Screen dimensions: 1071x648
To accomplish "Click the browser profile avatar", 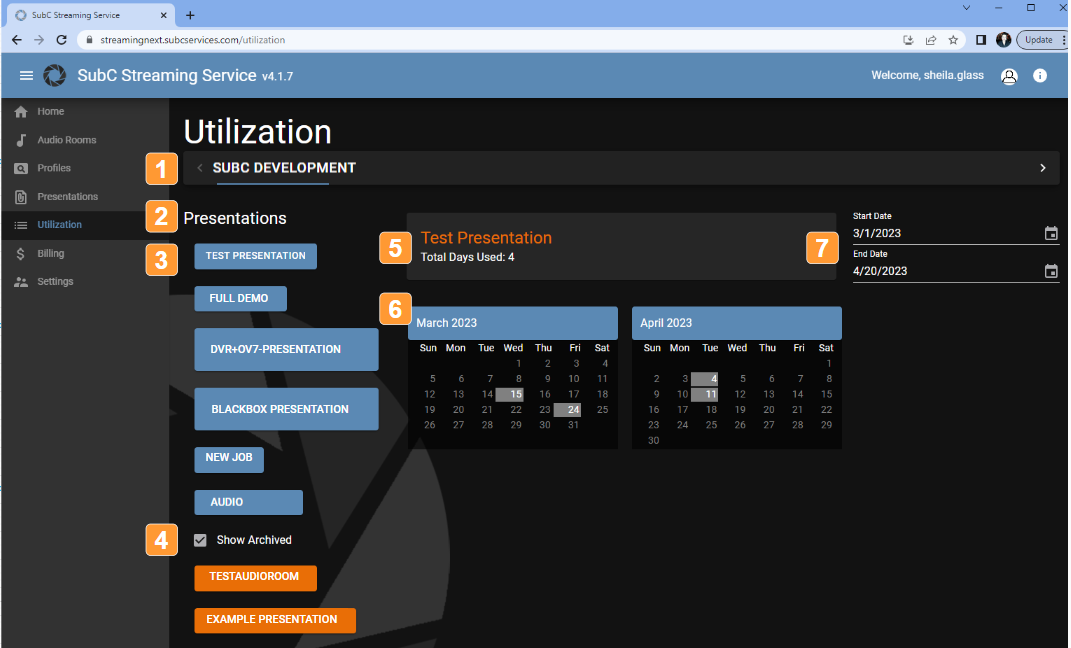I will (1003, 40).
